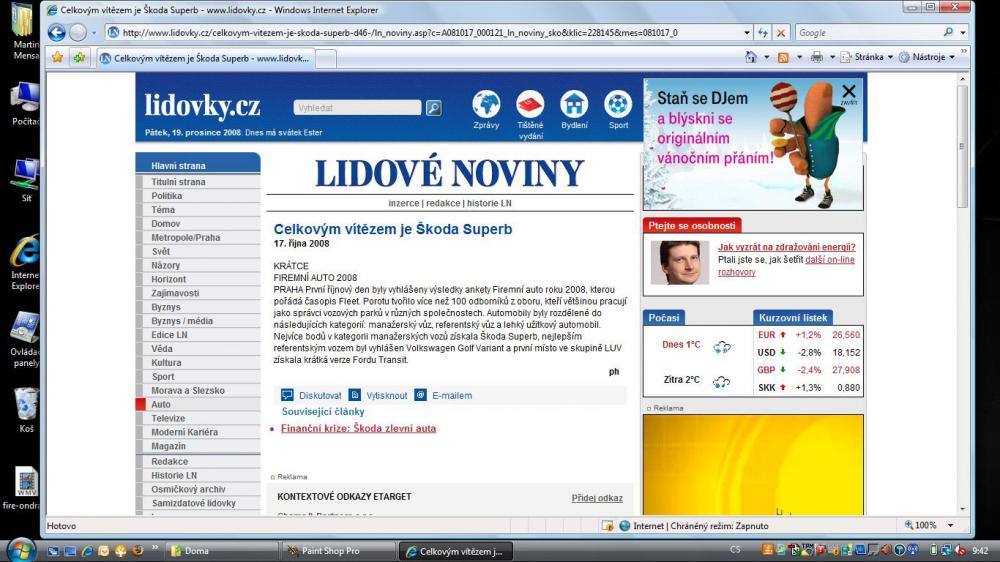1000x562 pixels.
Task: Open recent pages dropdown next to Forward
Action: (x=94, y=32)
